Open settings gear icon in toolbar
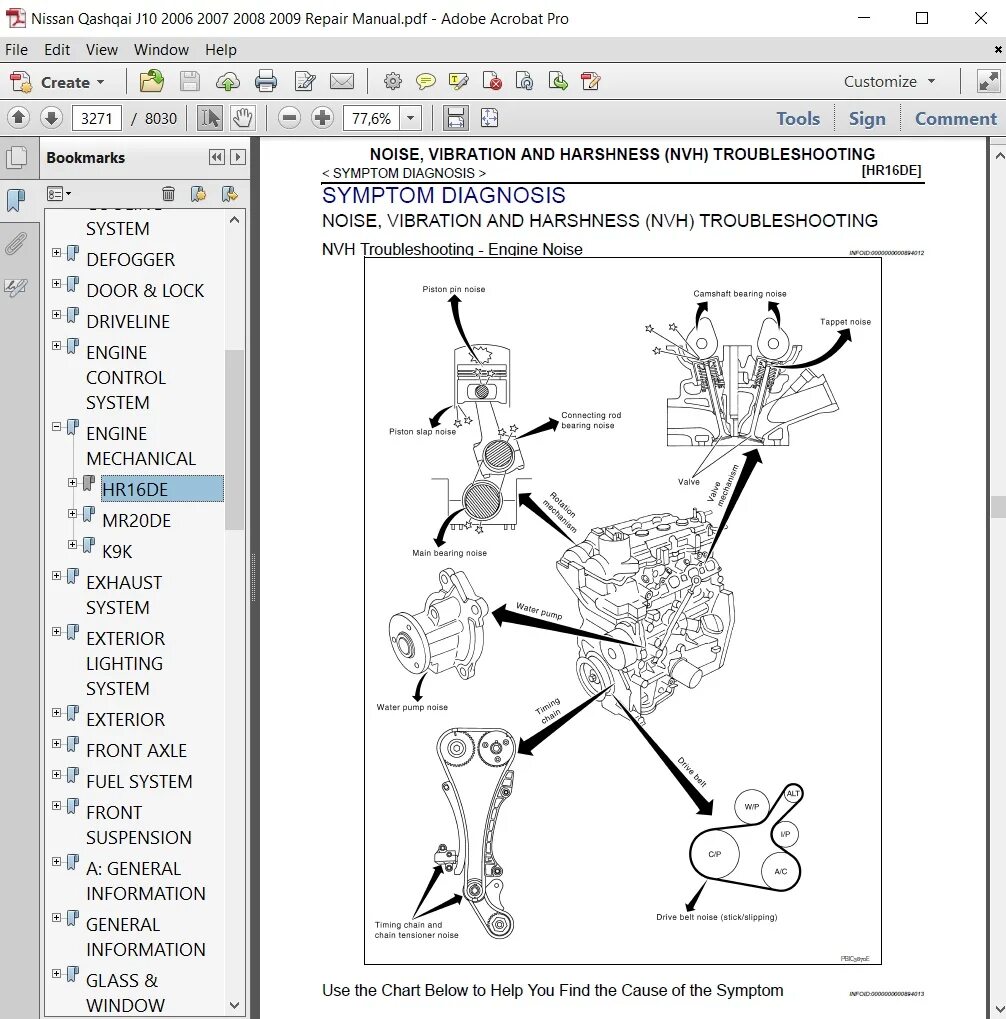 393,81
